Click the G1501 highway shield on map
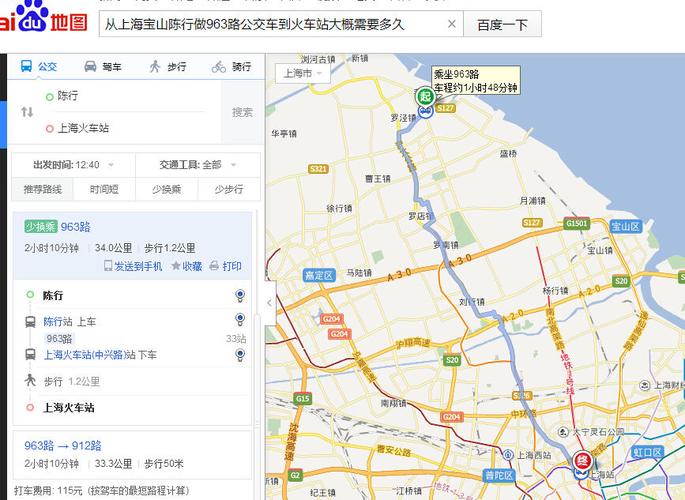 tap(577, 224)
